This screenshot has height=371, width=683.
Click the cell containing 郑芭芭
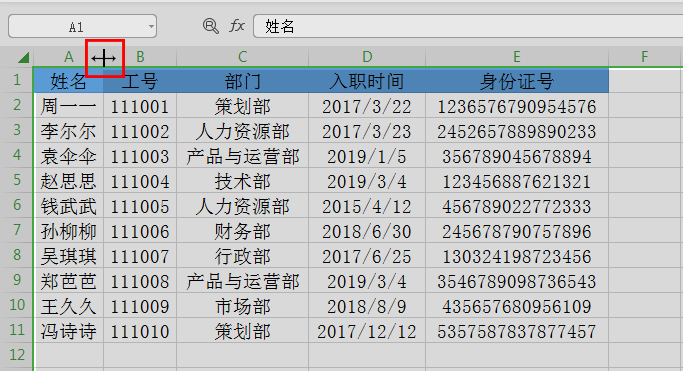pos(68,280)
